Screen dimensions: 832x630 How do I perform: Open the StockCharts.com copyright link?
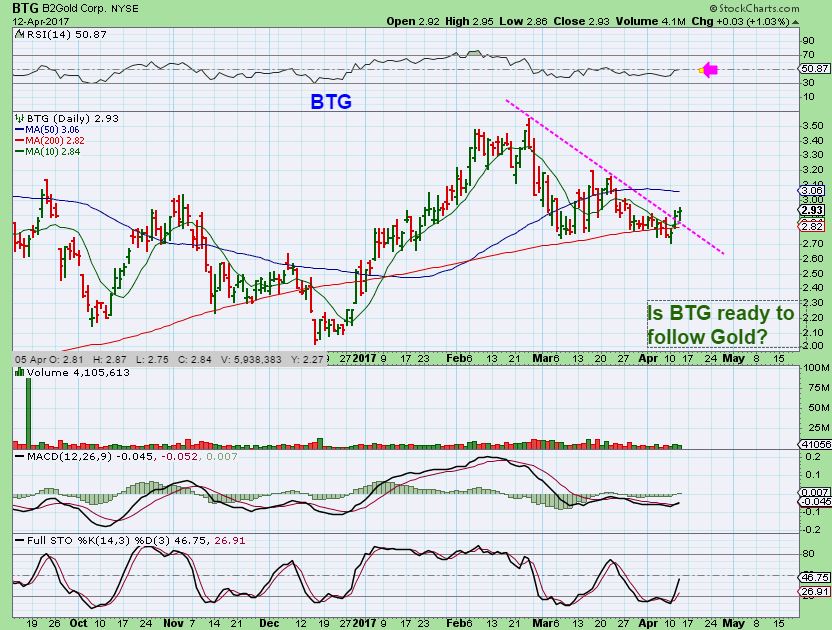[754, 8]
